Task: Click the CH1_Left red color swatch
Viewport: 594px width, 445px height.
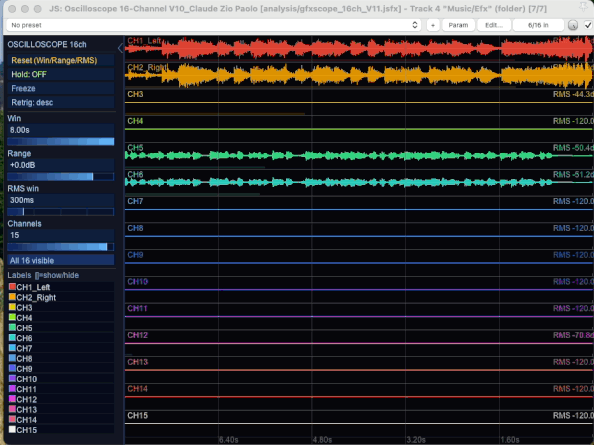Action: 12,287
